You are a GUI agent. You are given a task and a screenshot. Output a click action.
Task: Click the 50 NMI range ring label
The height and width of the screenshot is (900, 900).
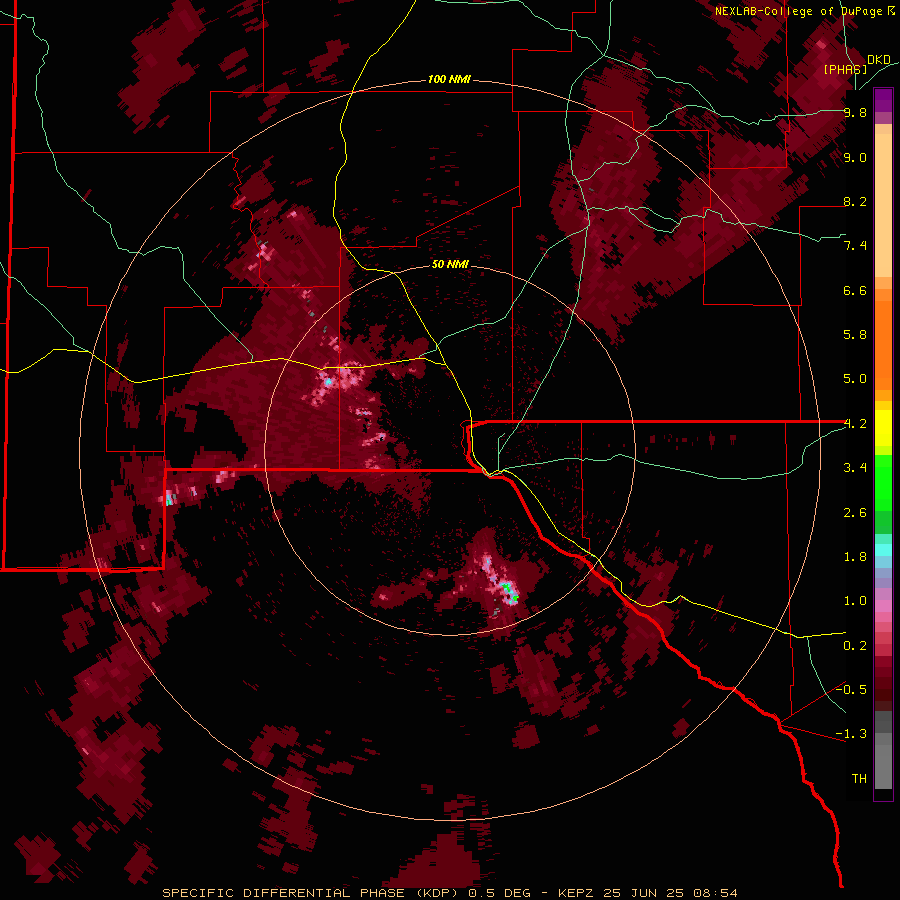pyautogui.click(x=450, y=264)
